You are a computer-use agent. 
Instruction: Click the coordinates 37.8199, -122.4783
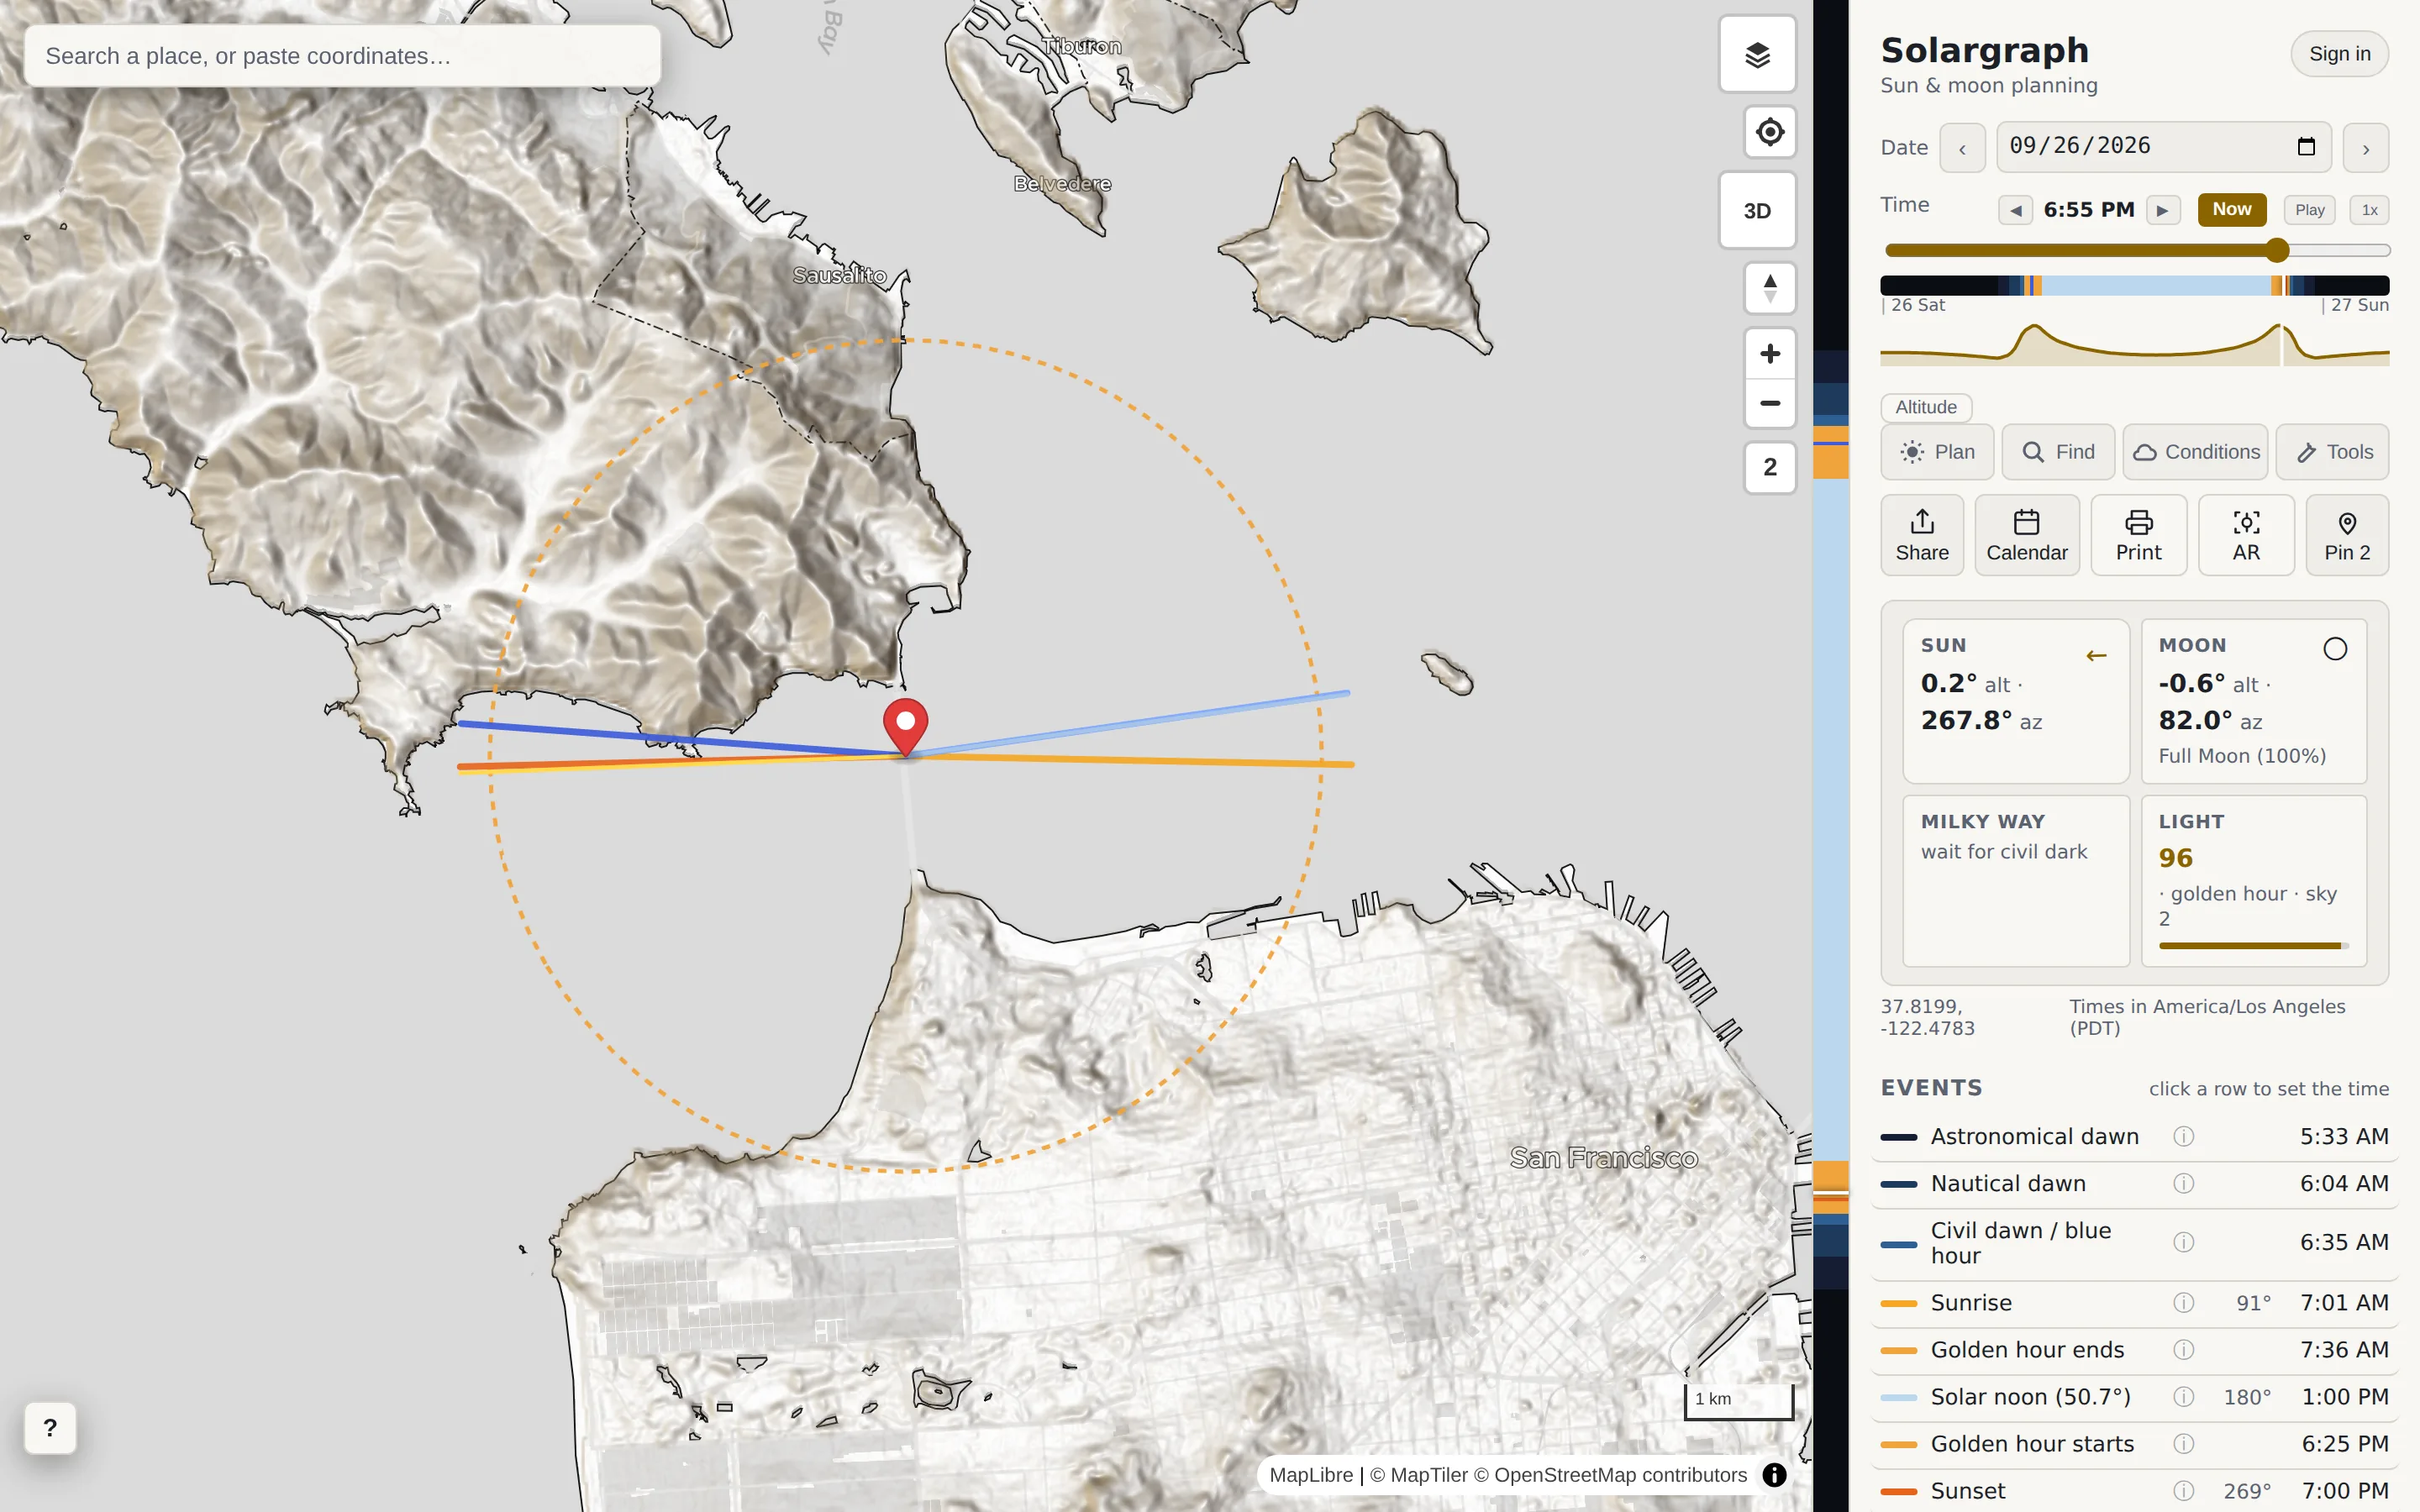(x=1927, y=1017)
